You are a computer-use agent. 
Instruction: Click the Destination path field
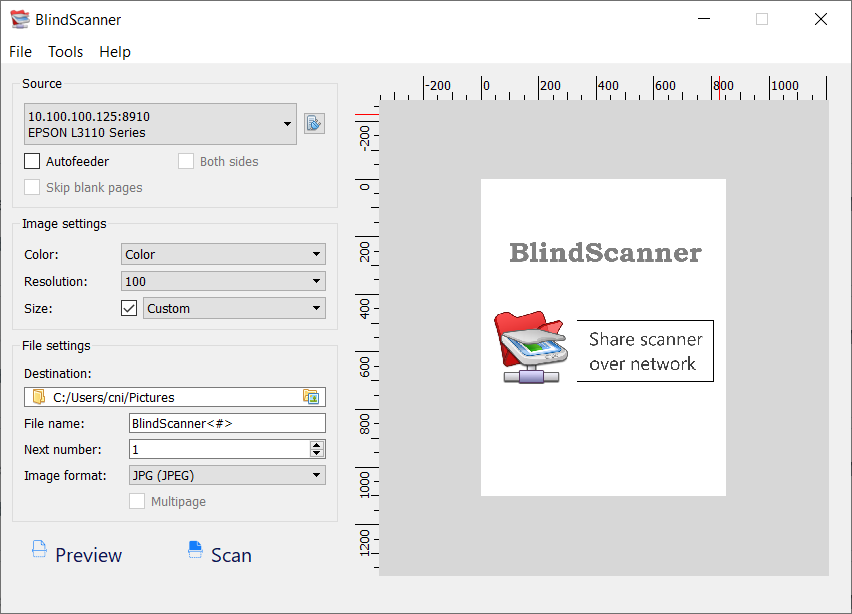coord(175,397)
